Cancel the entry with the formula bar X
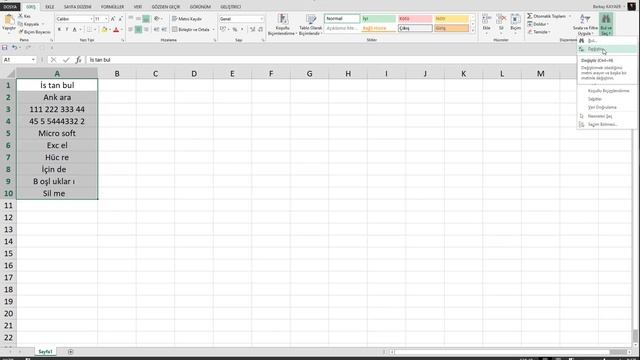 tap(53, 60)
